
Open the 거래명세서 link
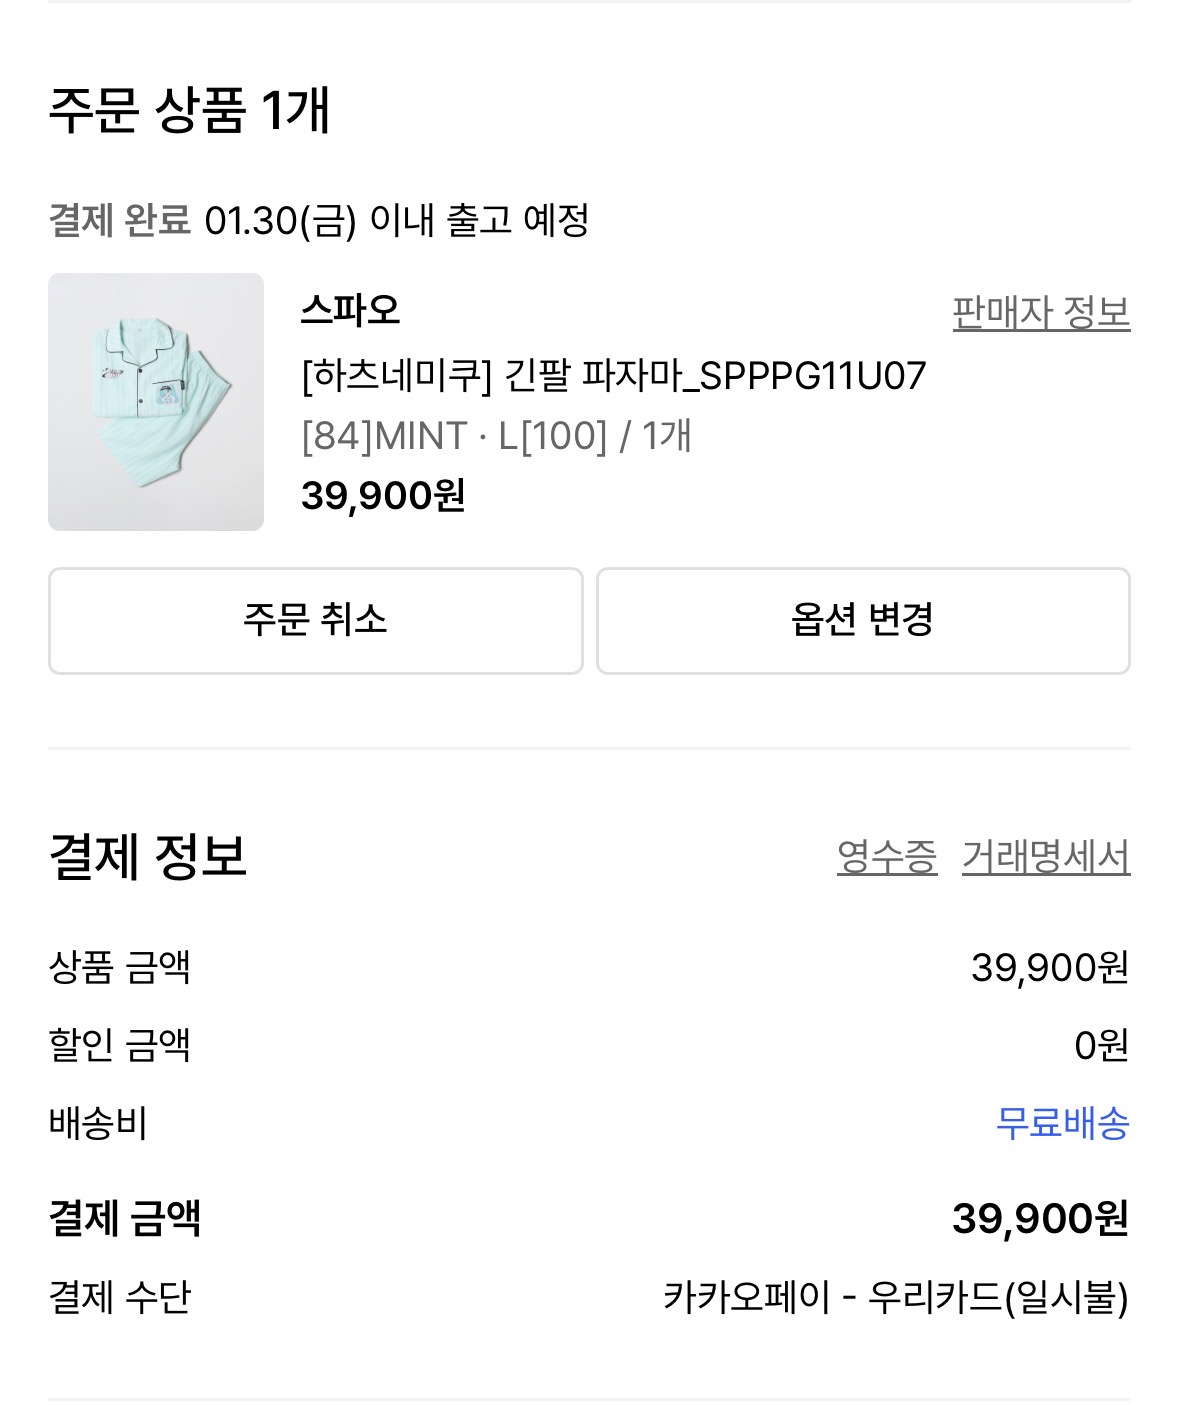pyautogui.click(x=1045, y=857)
